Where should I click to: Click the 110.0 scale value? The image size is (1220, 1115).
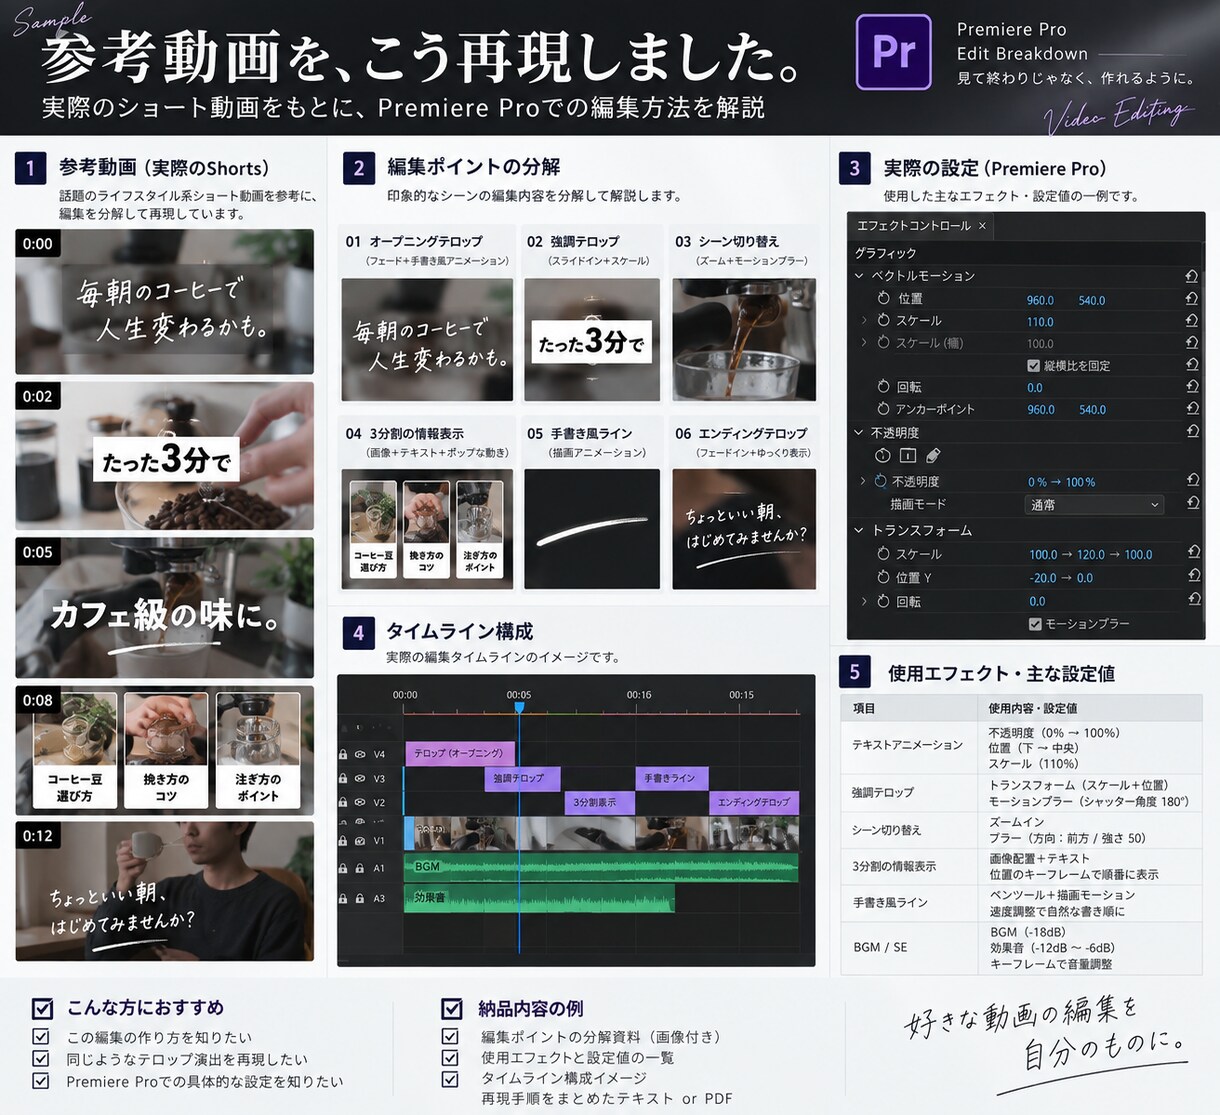[x=1040, y=322]
